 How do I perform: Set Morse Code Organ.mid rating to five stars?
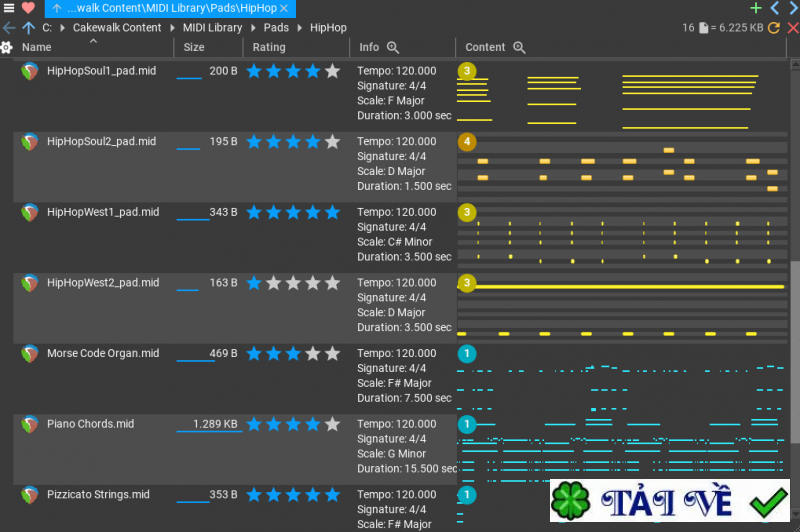click(332, 353)
